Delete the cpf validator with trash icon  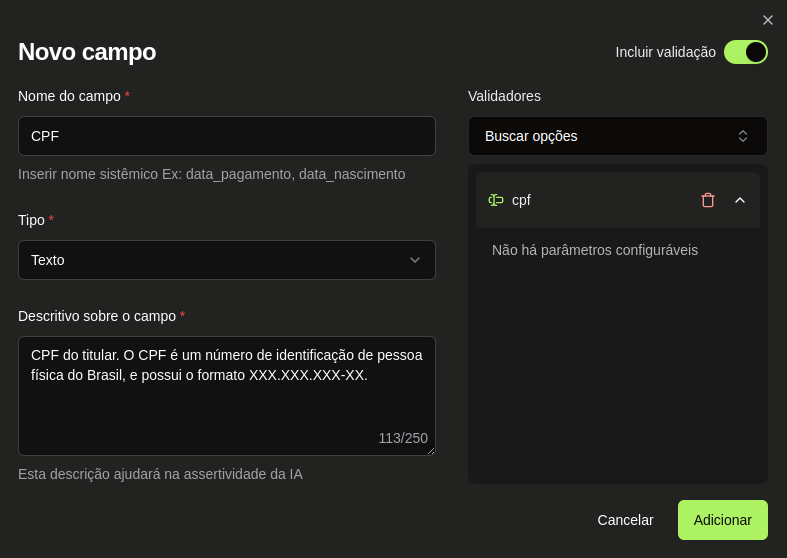click(x=708, y=200)
